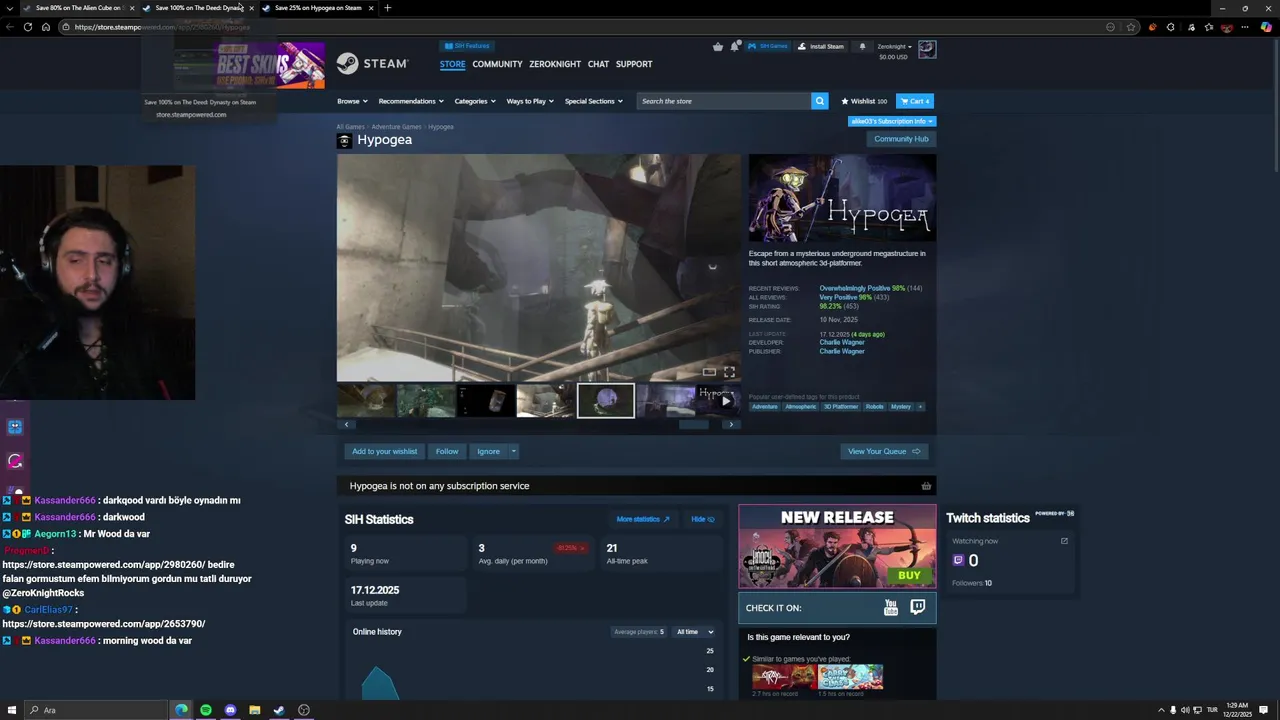1280x720 pixels.
Task: Step the thumbnail strip right with the arrow
Action: coord(731,424)
